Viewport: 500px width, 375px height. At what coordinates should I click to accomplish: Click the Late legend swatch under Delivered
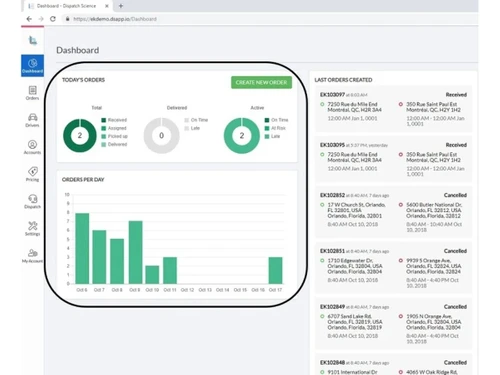click(x=187, y=128)
